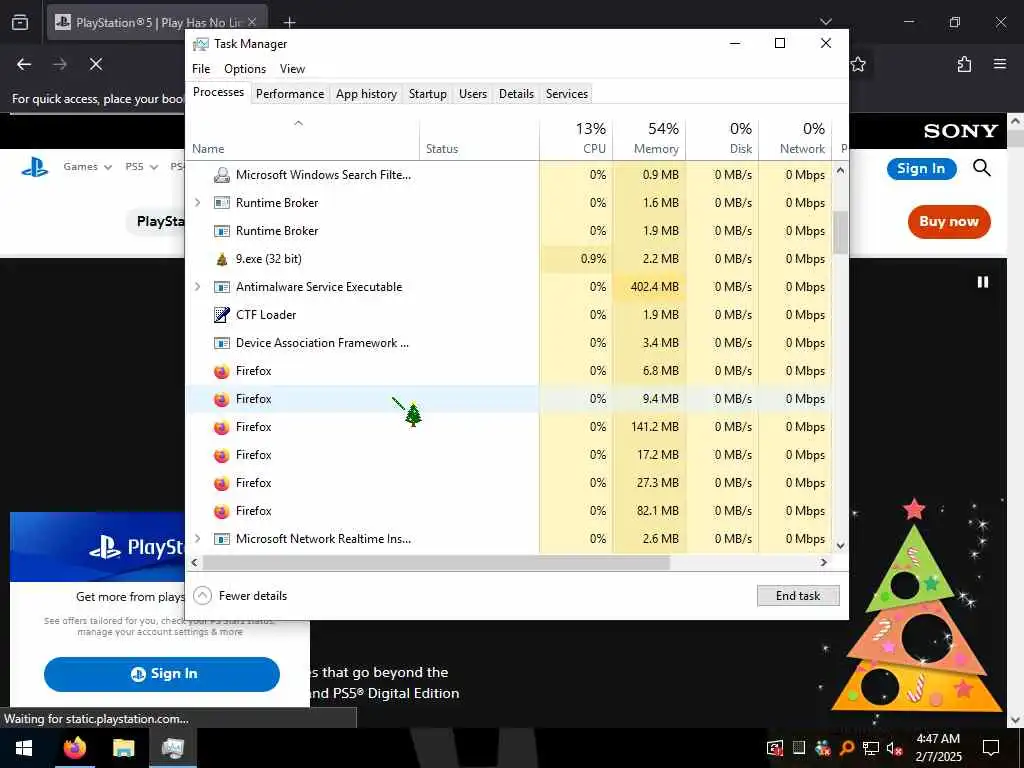Open File Explorer from the taskbar
The width and height of the screenshot is (1024, 768).
(123, 748)
